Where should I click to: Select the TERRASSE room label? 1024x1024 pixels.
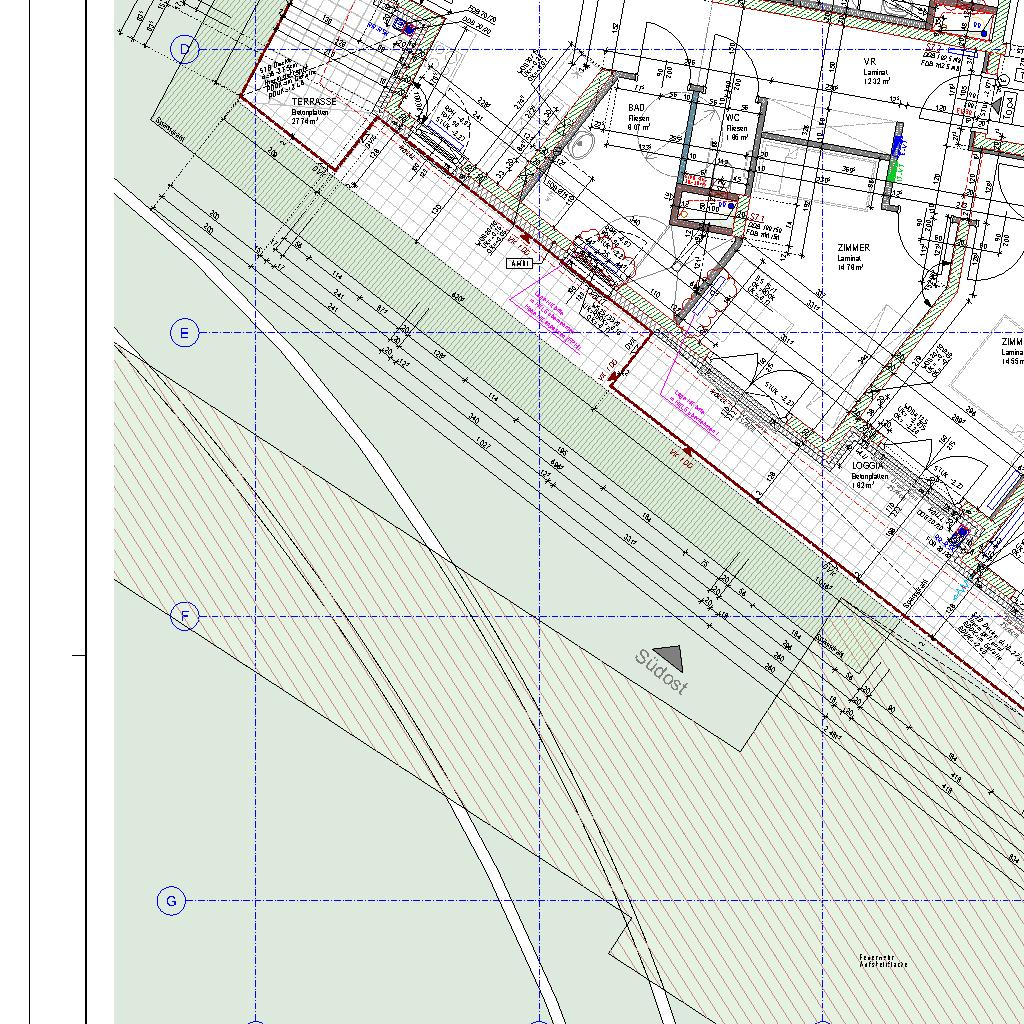tap(314, 102)
